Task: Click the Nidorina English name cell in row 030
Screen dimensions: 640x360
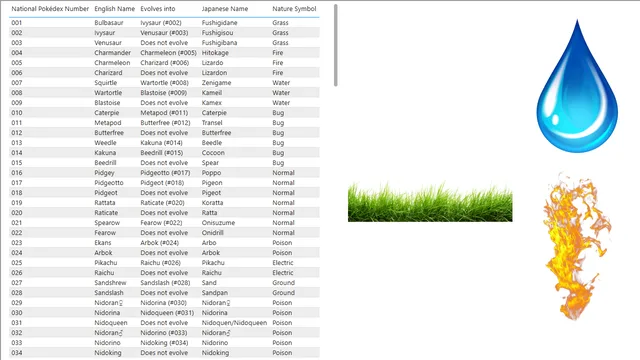Action: tap(107, 313)
